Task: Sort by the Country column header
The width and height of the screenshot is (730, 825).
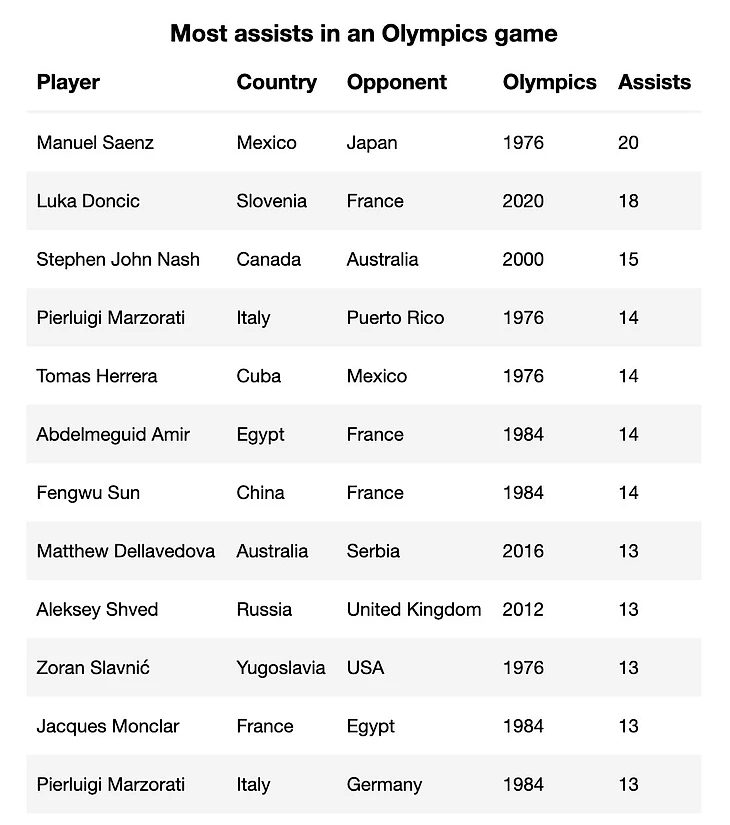Action: (276, 82)
